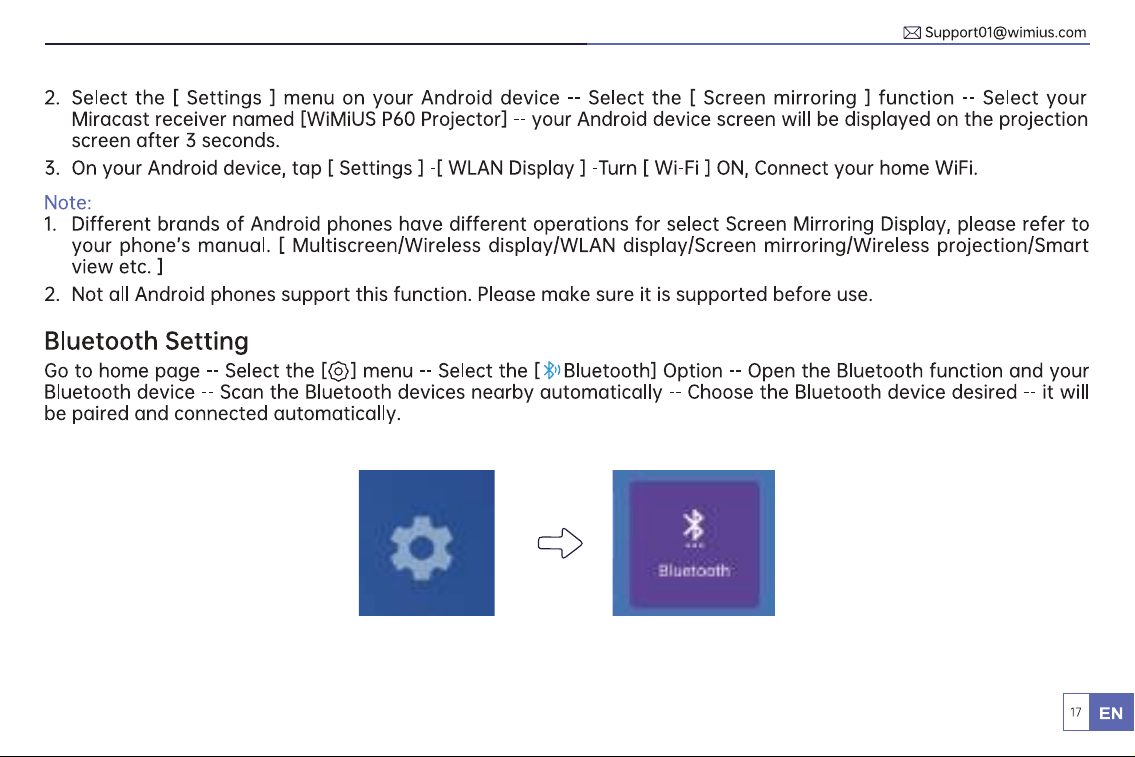This screenshot has width=1135, height=757.
Task: Click the text "Go to home page"
Action: (x=122, y=371)
